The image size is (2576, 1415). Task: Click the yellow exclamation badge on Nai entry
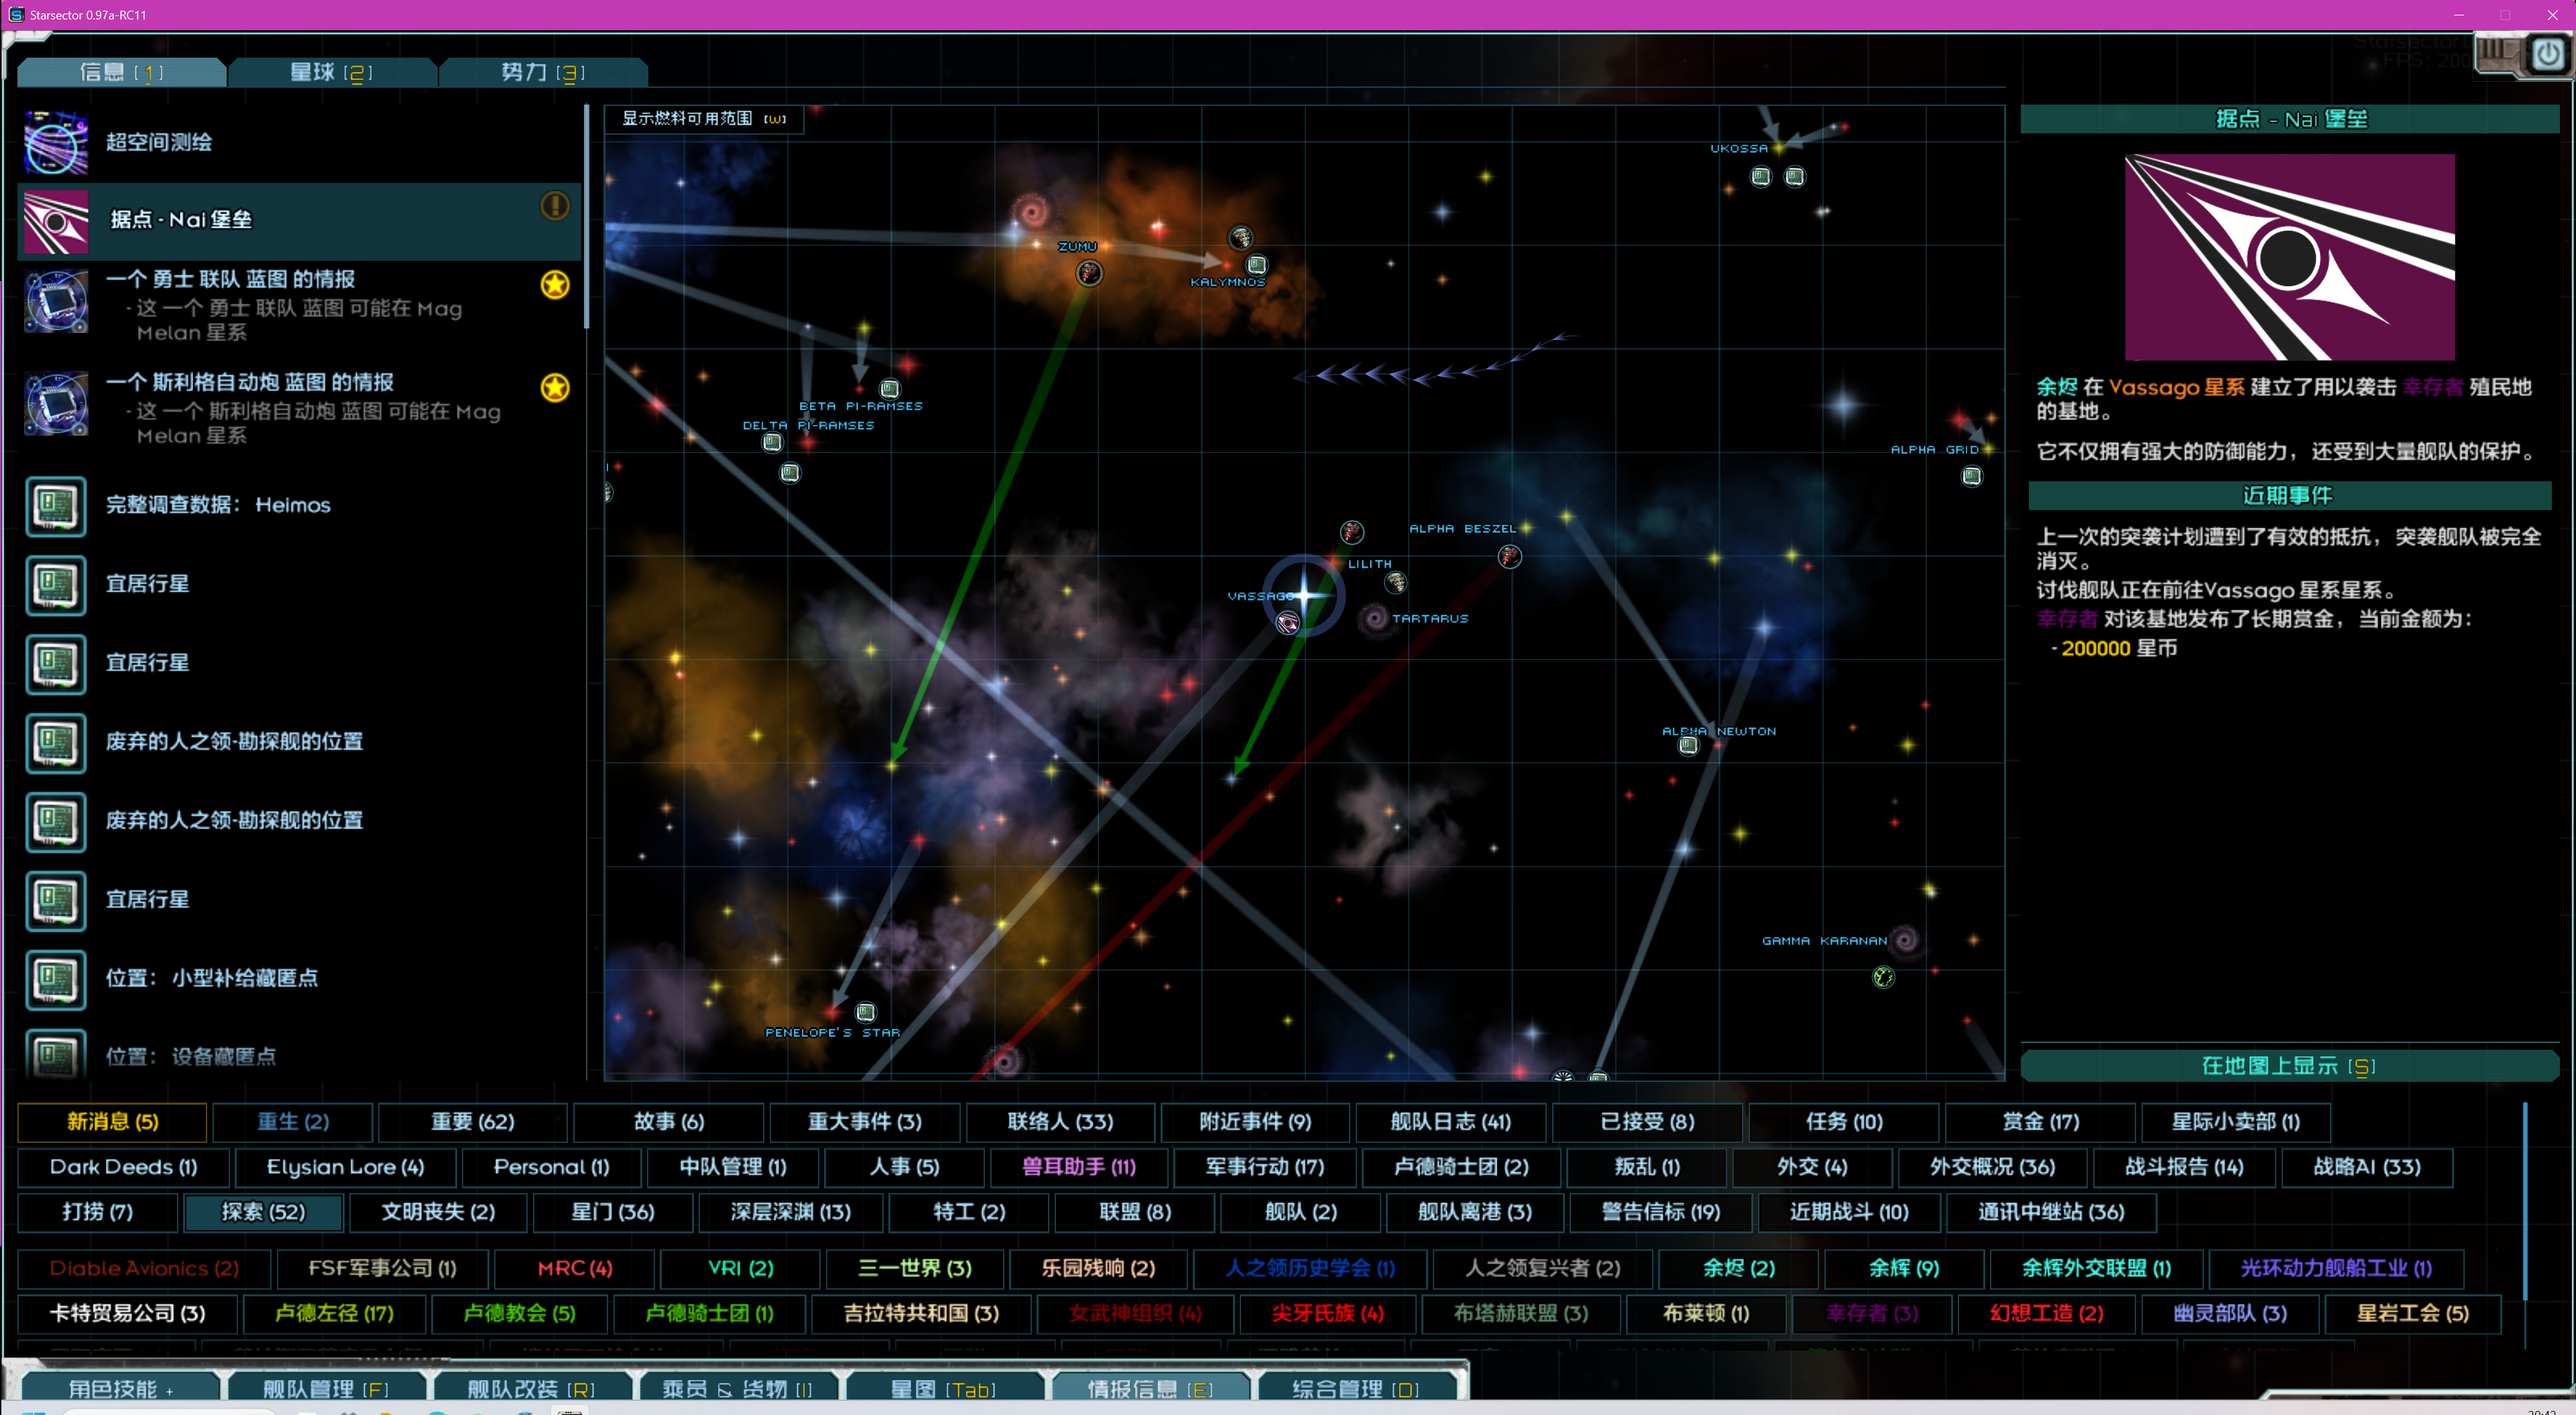tap(555, 206)
